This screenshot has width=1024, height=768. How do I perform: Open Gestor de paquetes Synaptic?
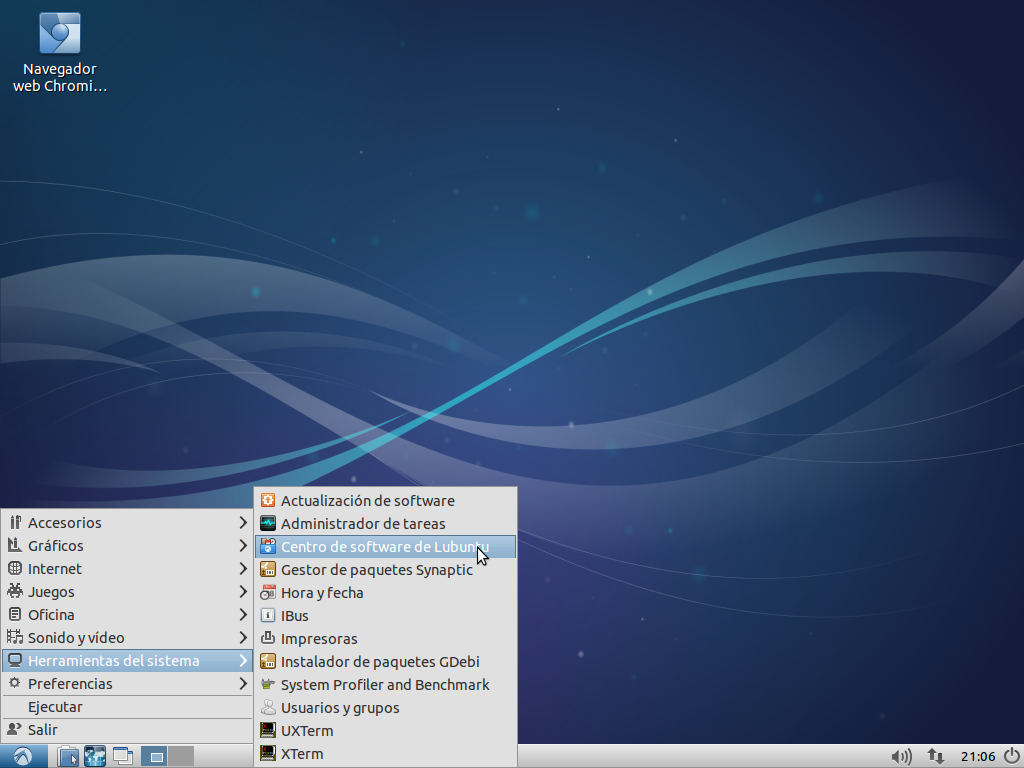[376, 570]
